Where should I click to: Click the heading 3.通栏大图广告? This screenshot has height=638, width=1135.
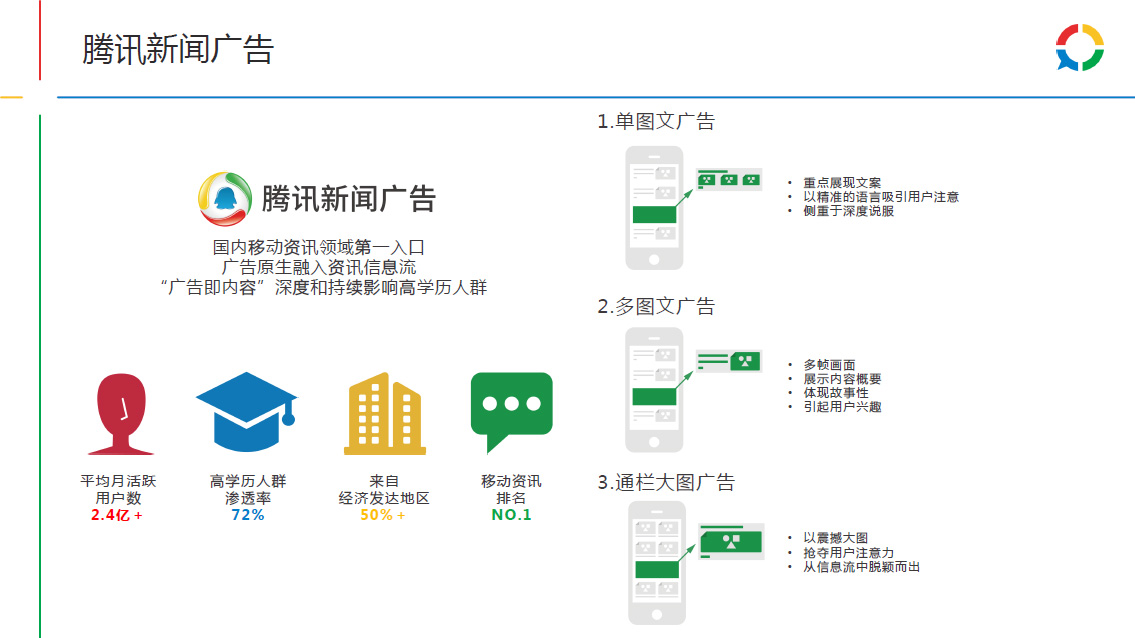666,482
